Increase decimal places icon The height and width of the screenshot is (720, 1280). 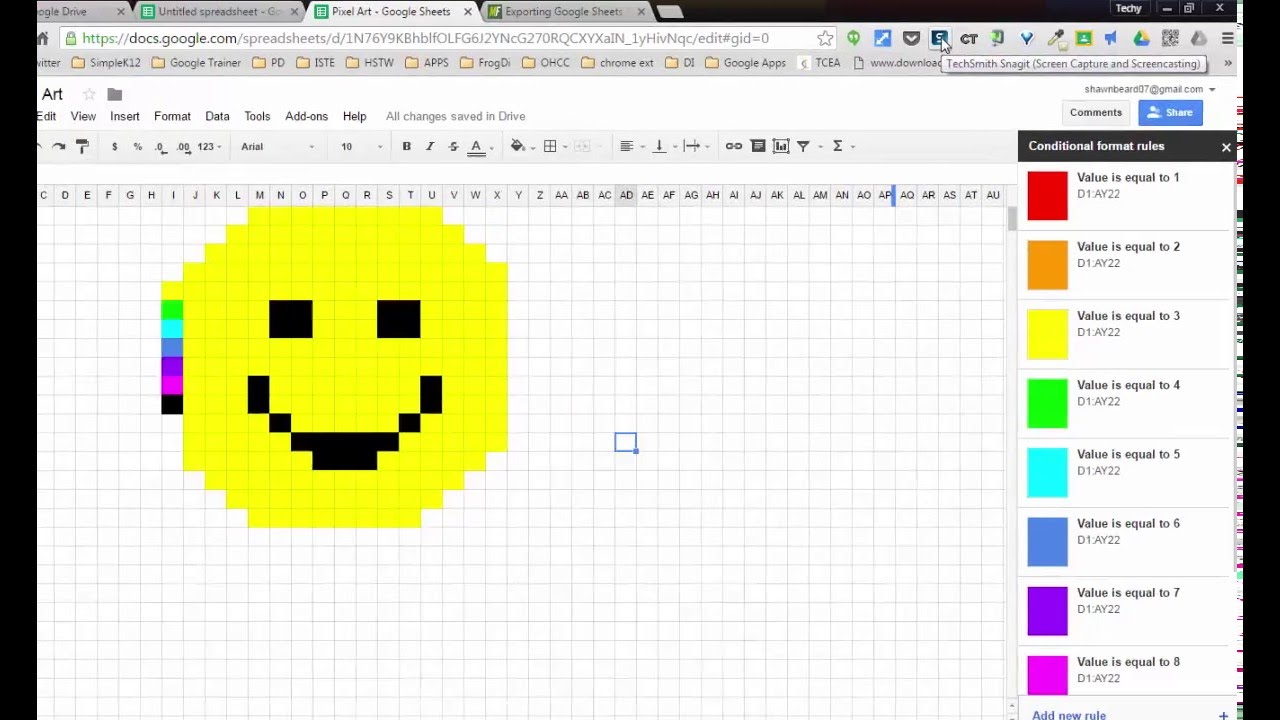[x=183, y=147]
